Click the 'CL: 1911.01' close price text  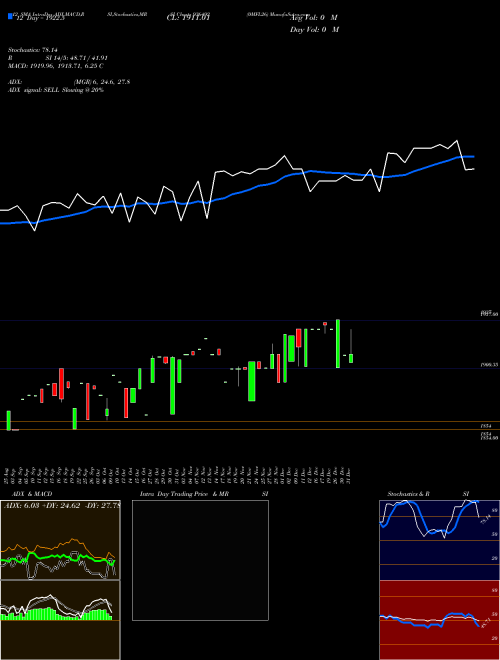[188, 18]
